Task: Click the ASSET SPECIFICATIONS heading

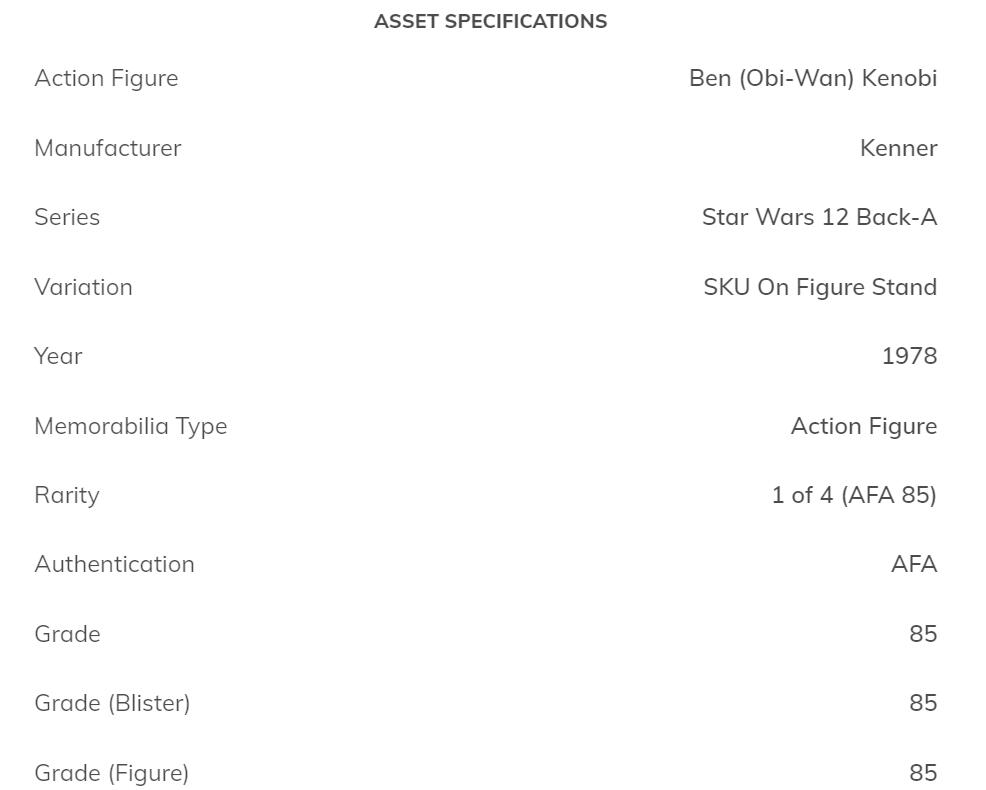Action: click(490, 21)
